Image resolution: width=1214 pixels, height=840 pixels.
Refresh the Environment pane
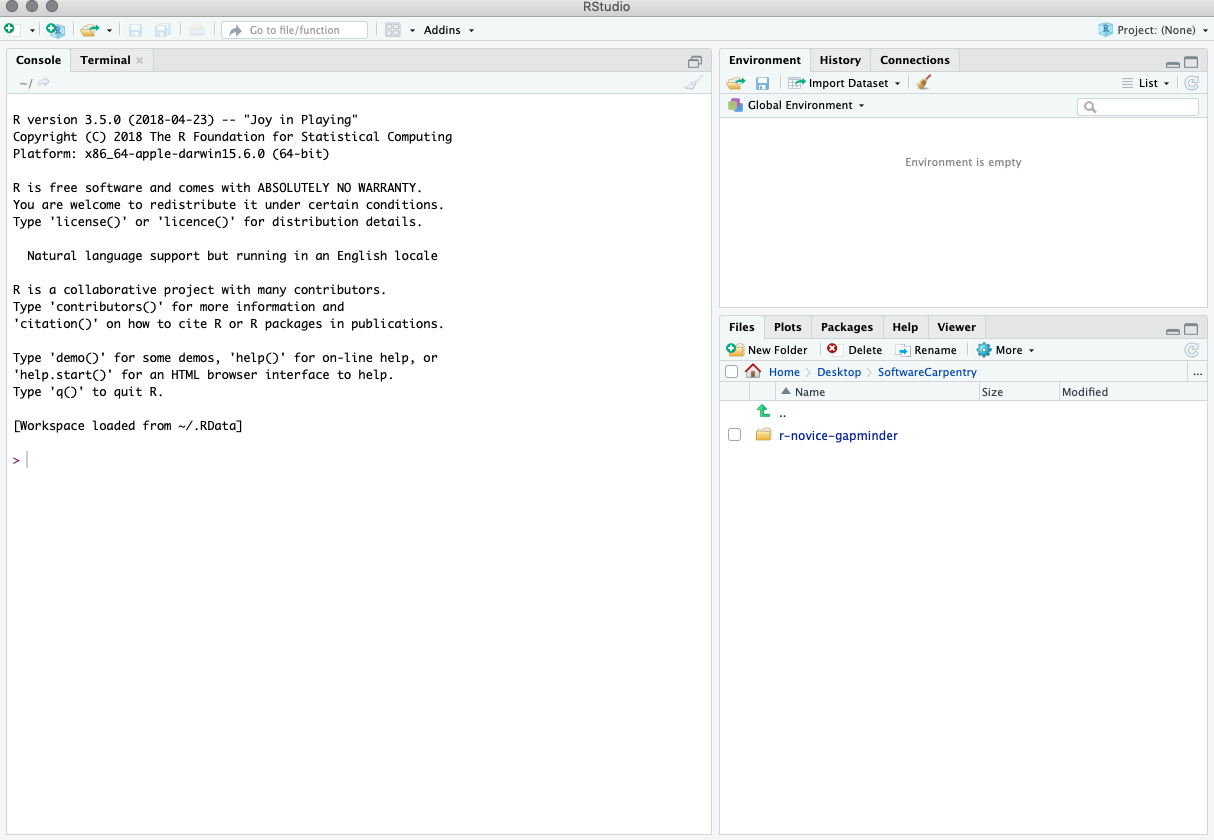tap(1190, 83)
